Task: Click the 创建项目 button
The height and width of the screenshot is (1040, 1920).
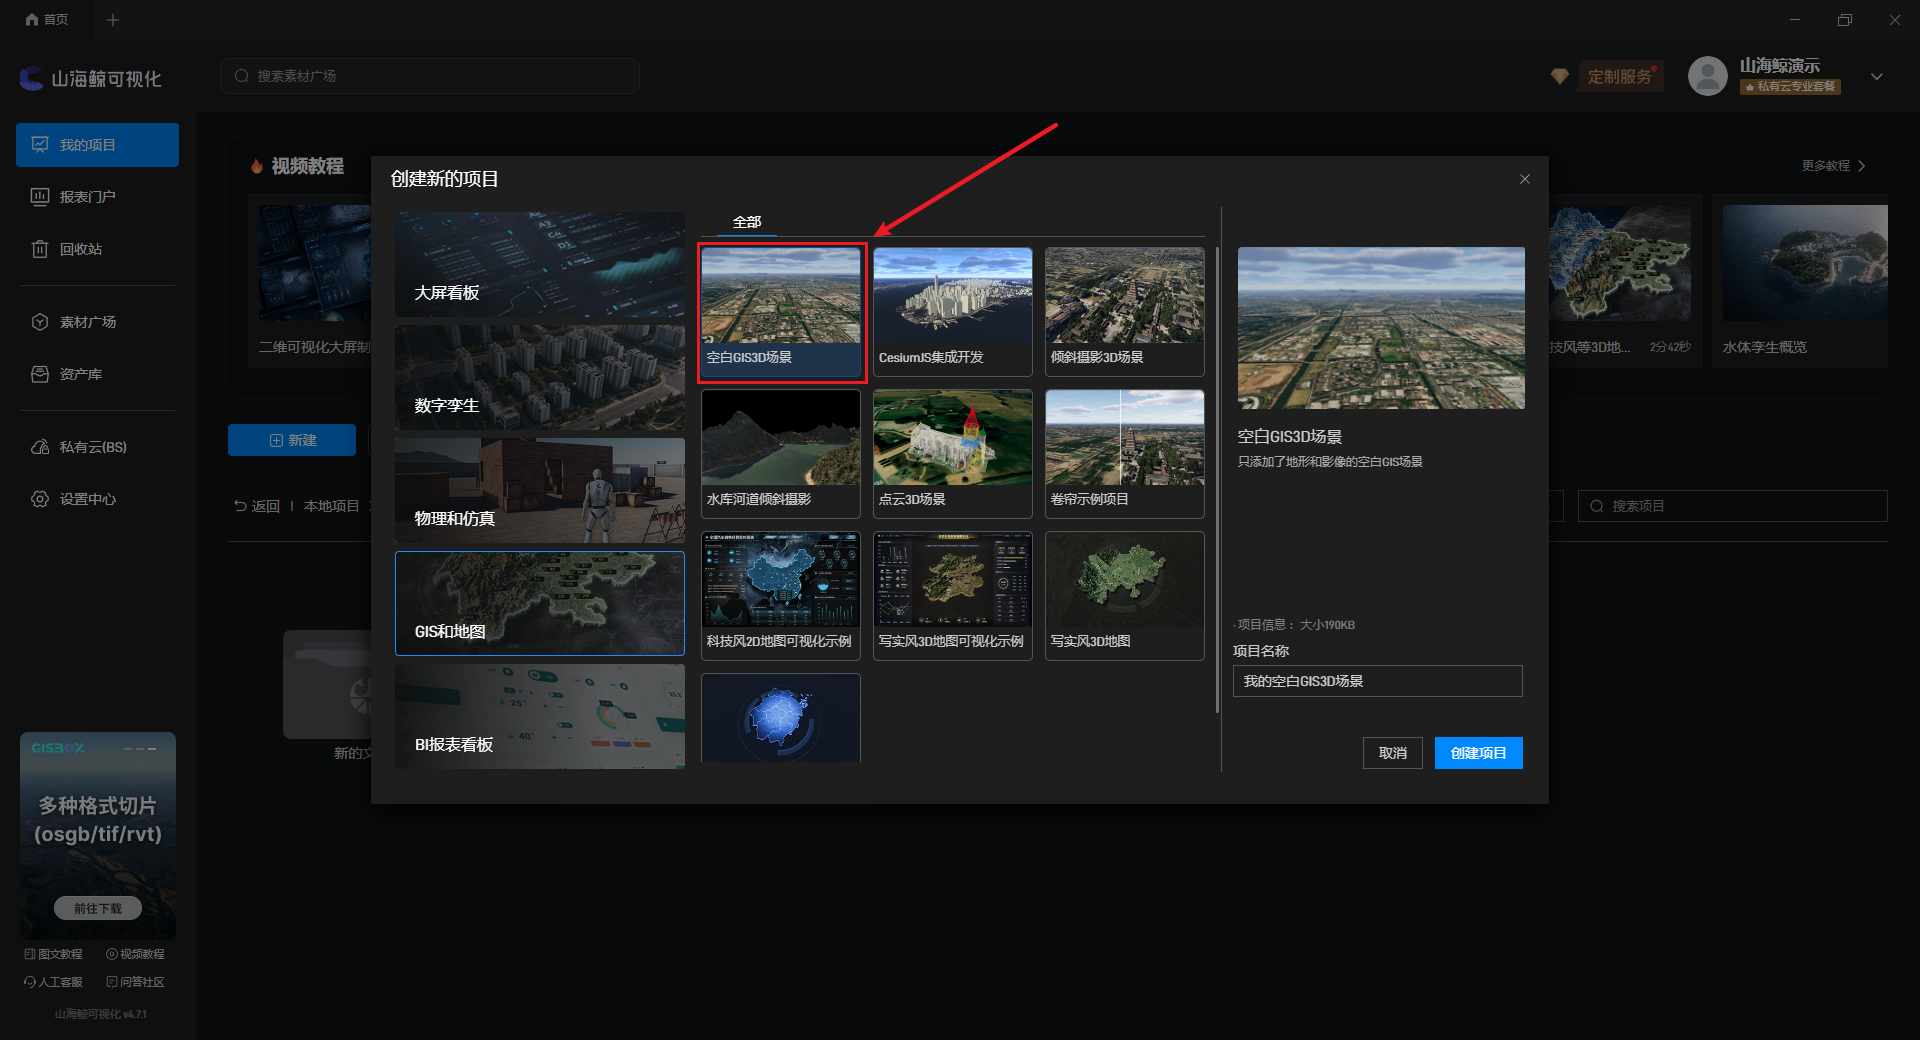Action: [1478, 753]
